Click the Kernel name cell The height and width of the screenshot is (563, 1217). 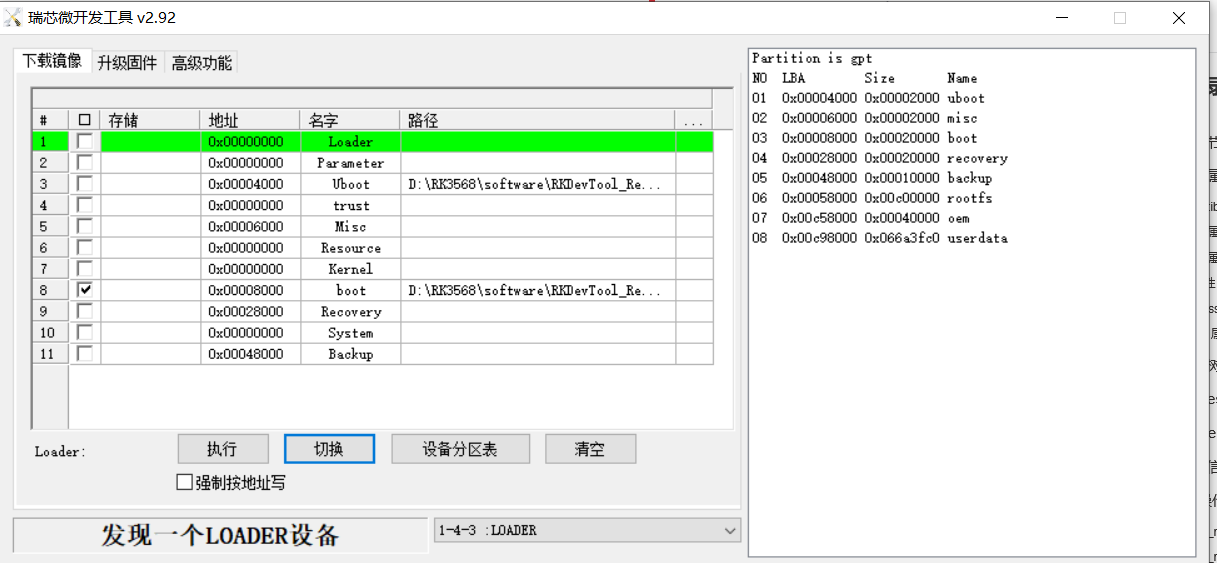(350, 268)
